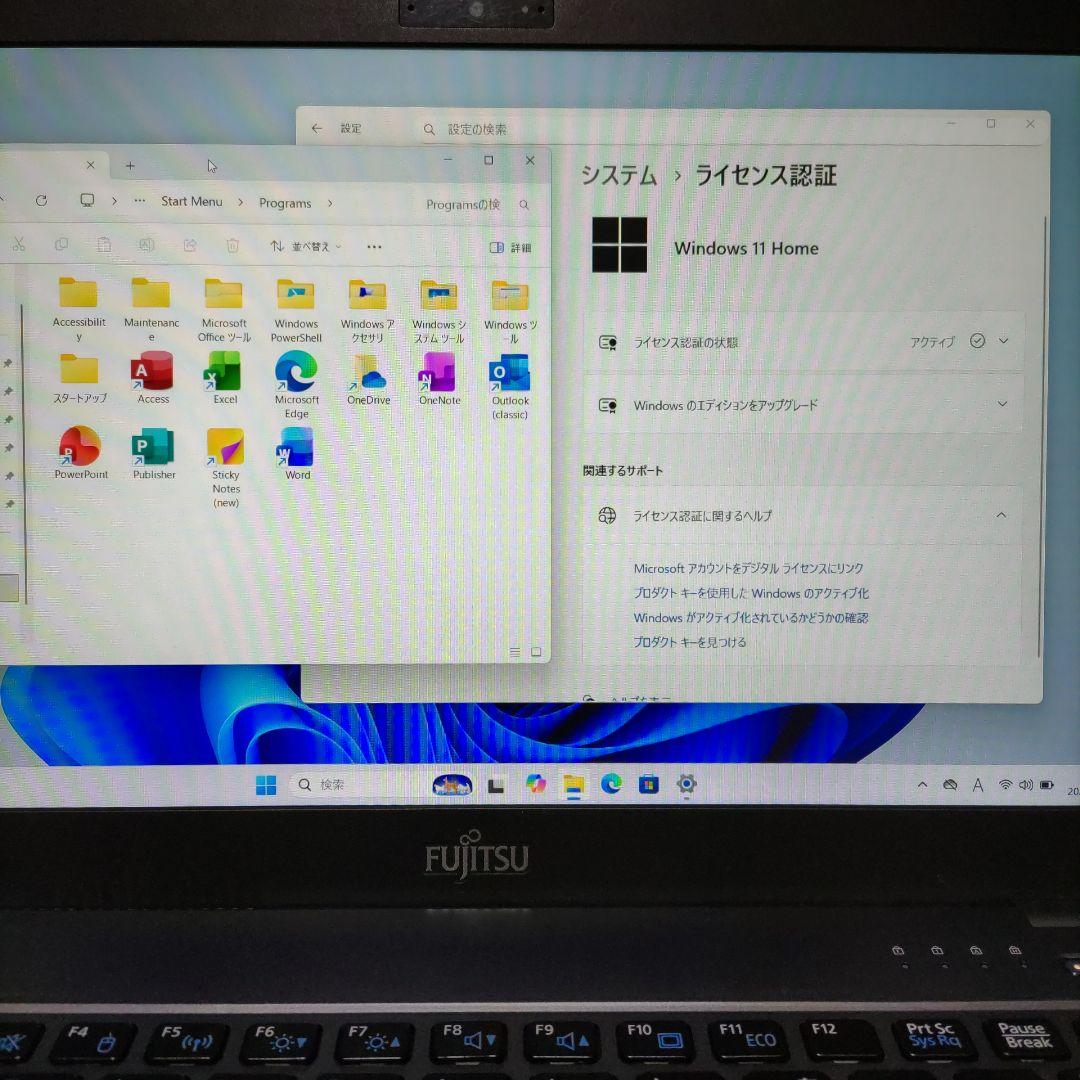
Task: Open PowerPoint from the Programs folder
Action: pos(80,450)
